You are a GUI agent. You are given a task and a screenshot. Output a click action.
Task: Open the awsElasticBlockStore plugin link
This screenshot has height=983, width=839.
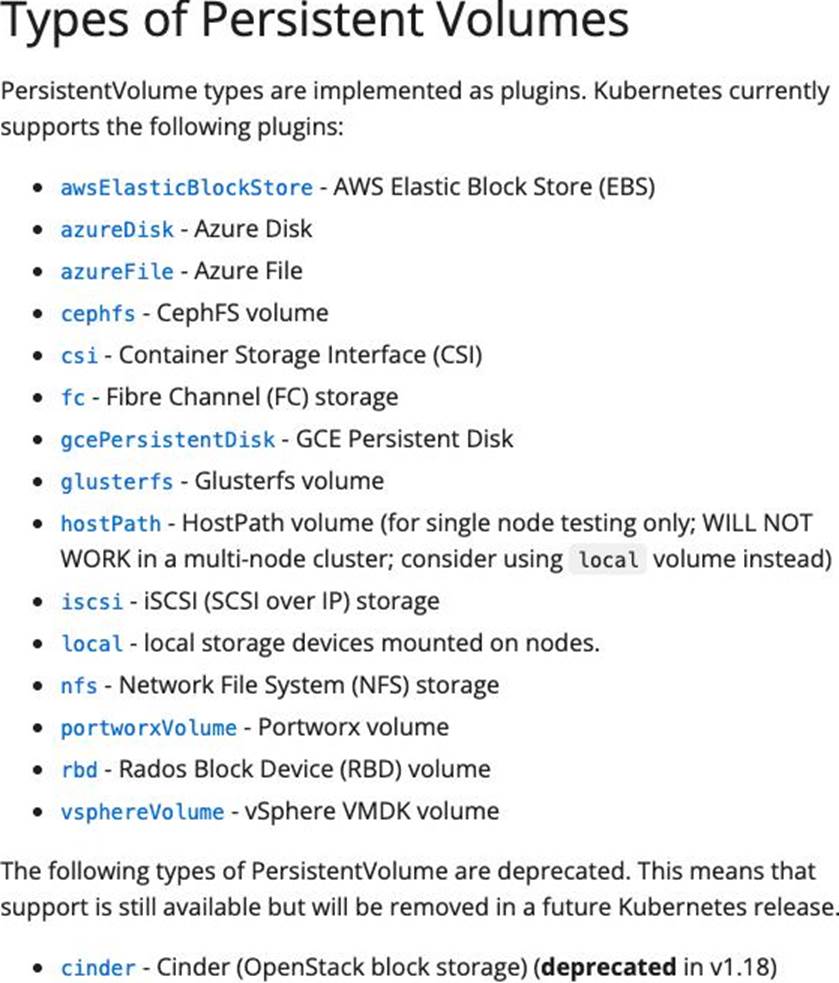tap(186, 187)
